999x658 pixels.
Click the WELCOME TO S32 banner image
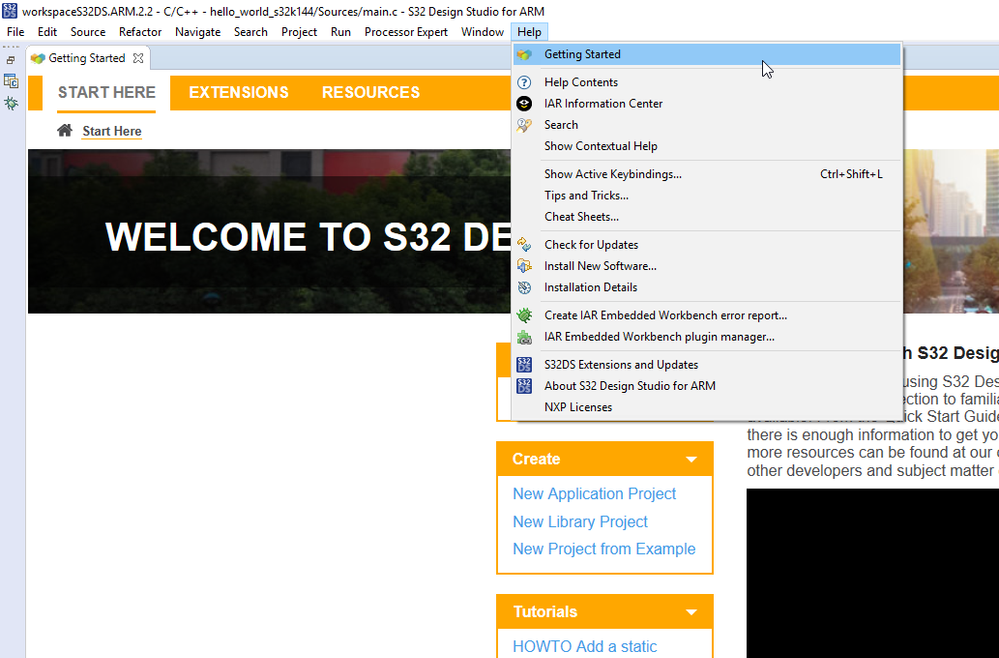(x=270, y=231)
